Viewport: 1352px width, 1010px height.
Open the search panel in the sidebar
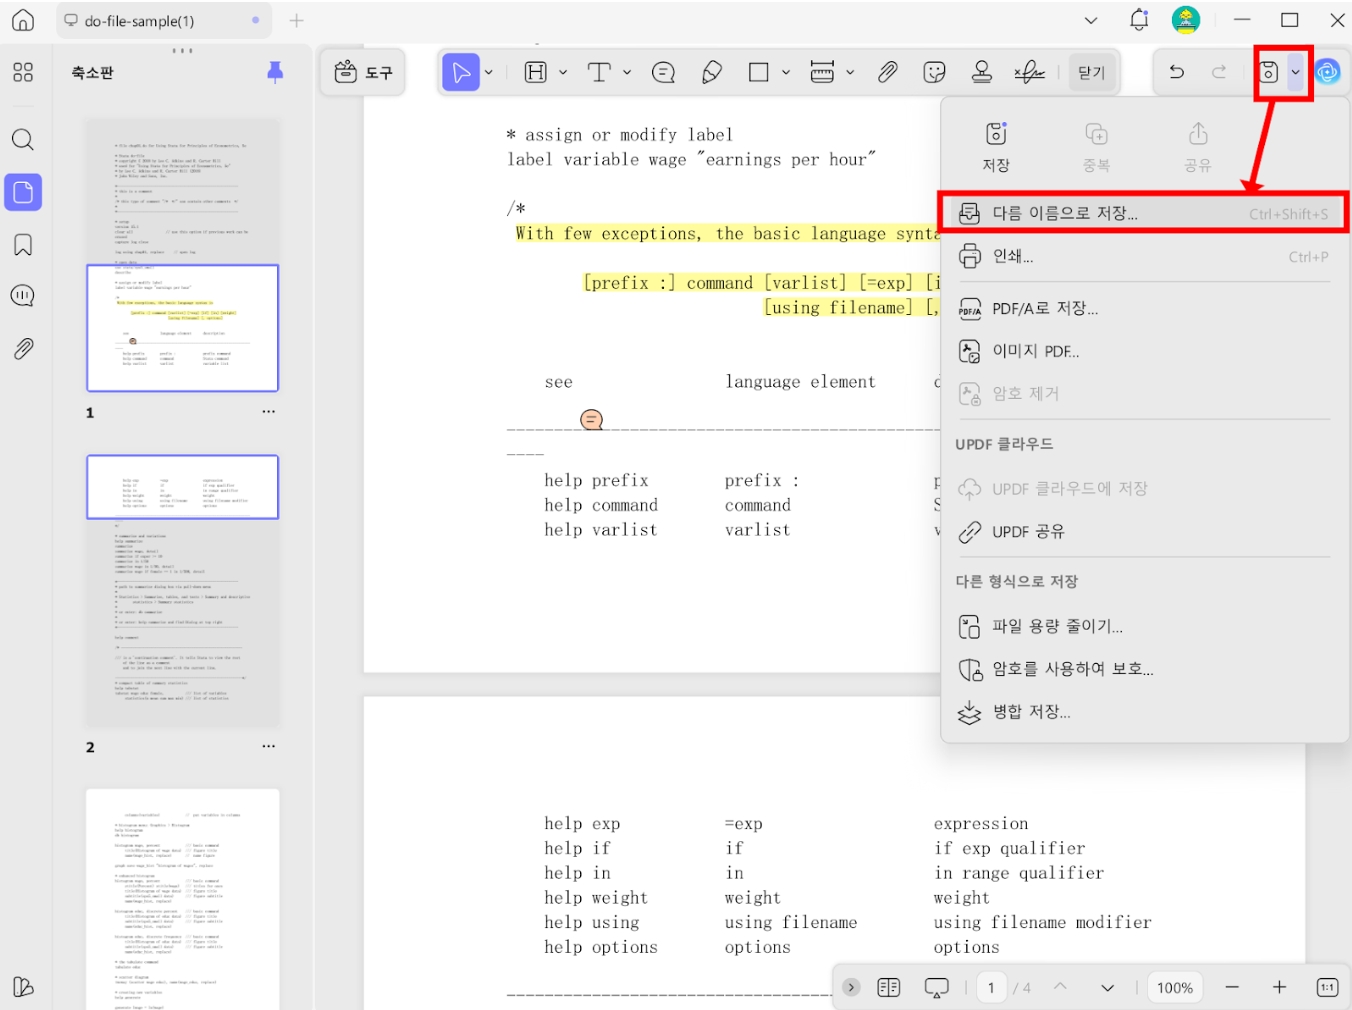tap(22, 140)
